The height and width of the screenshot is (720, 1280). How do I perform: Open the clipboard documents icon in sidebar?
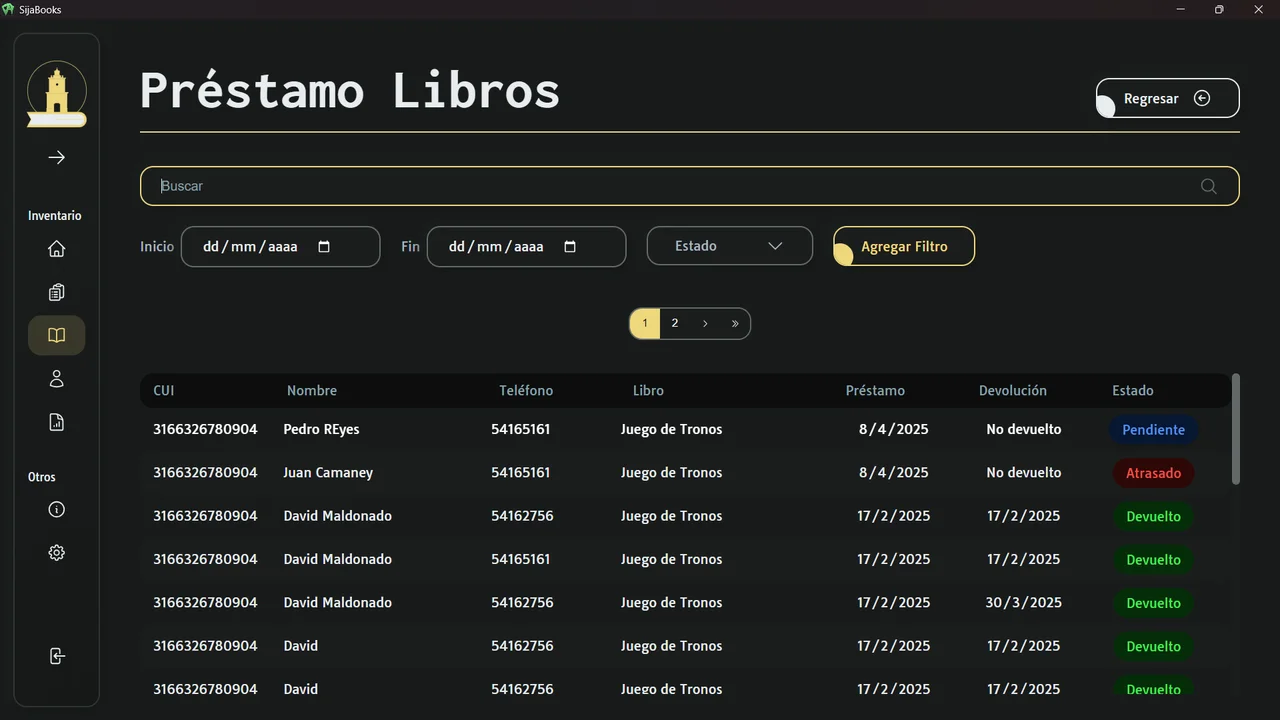57,292
